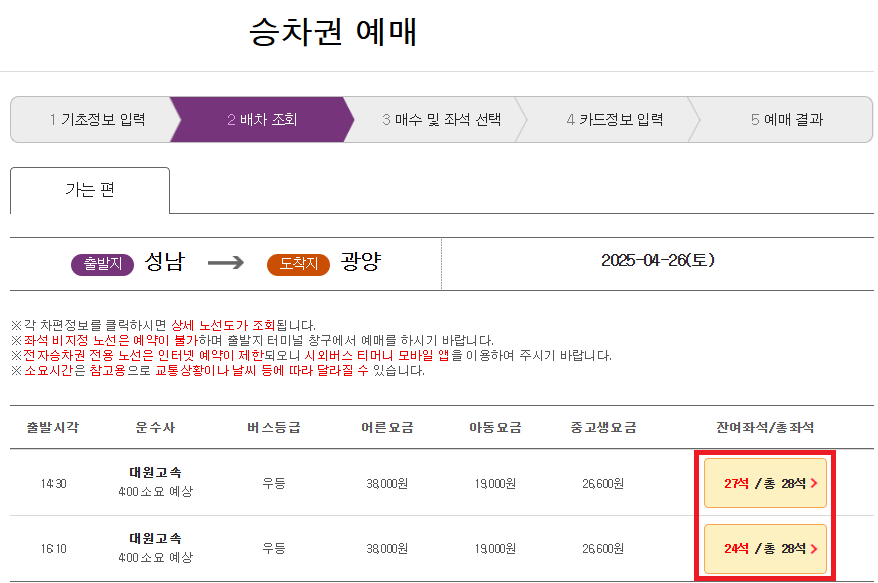Click the notice about 소요시간은 참고용
The height and width of the screenshot is (583, 878).
[x=218, y=371]
